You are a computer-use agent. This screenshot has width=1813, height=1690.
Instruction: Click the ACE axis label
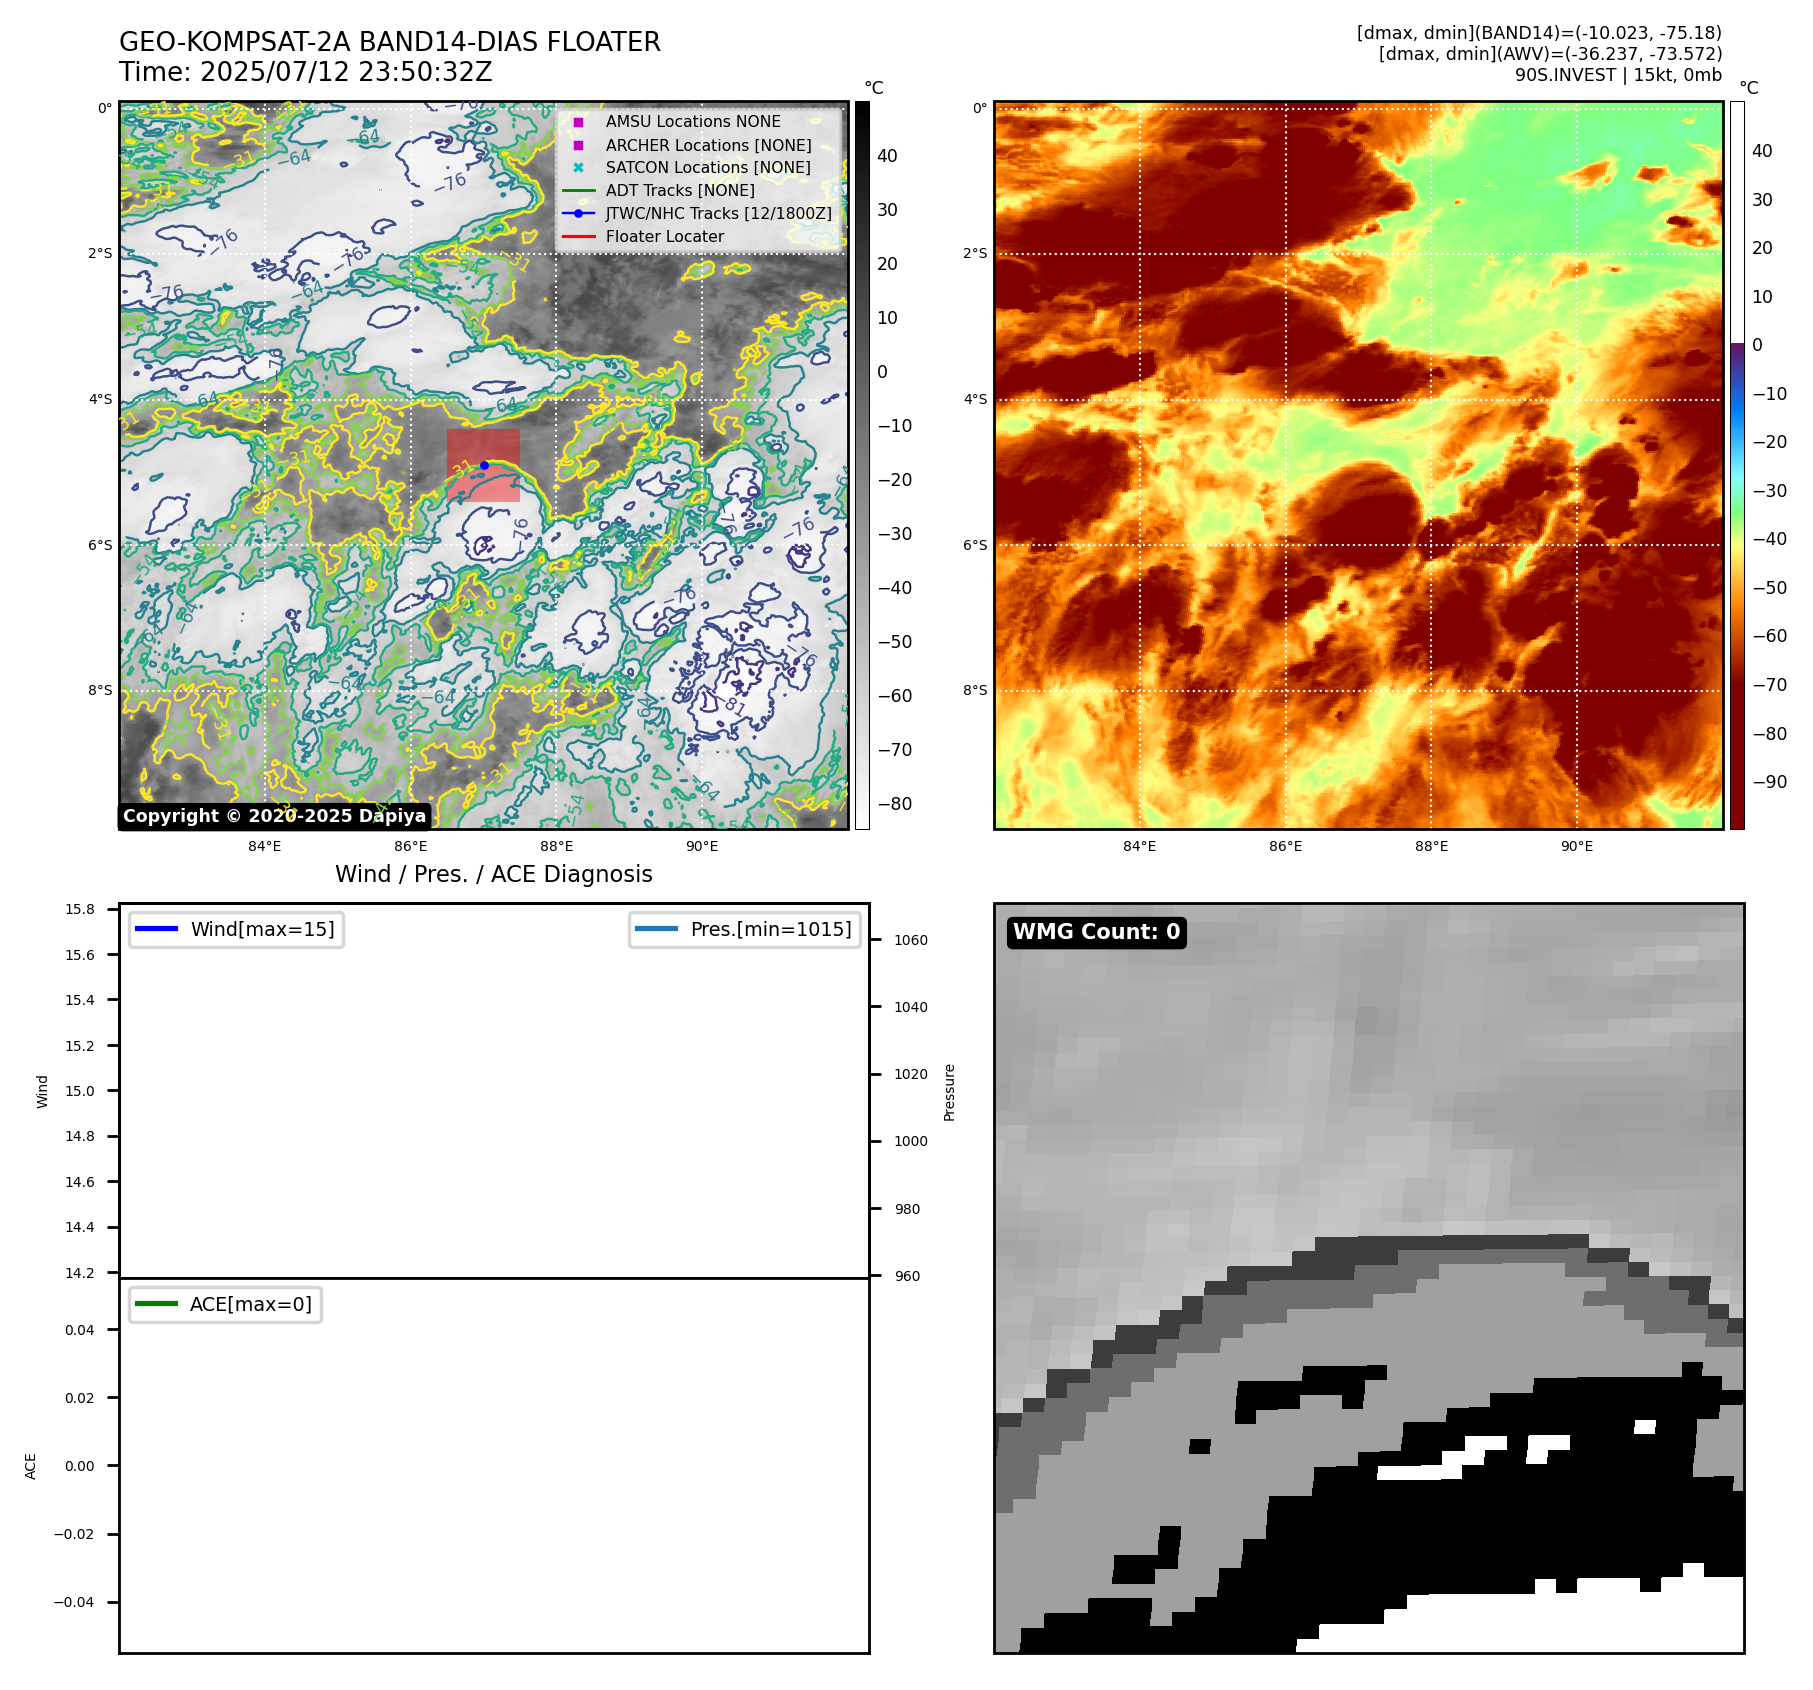(x=31, y=1466)
